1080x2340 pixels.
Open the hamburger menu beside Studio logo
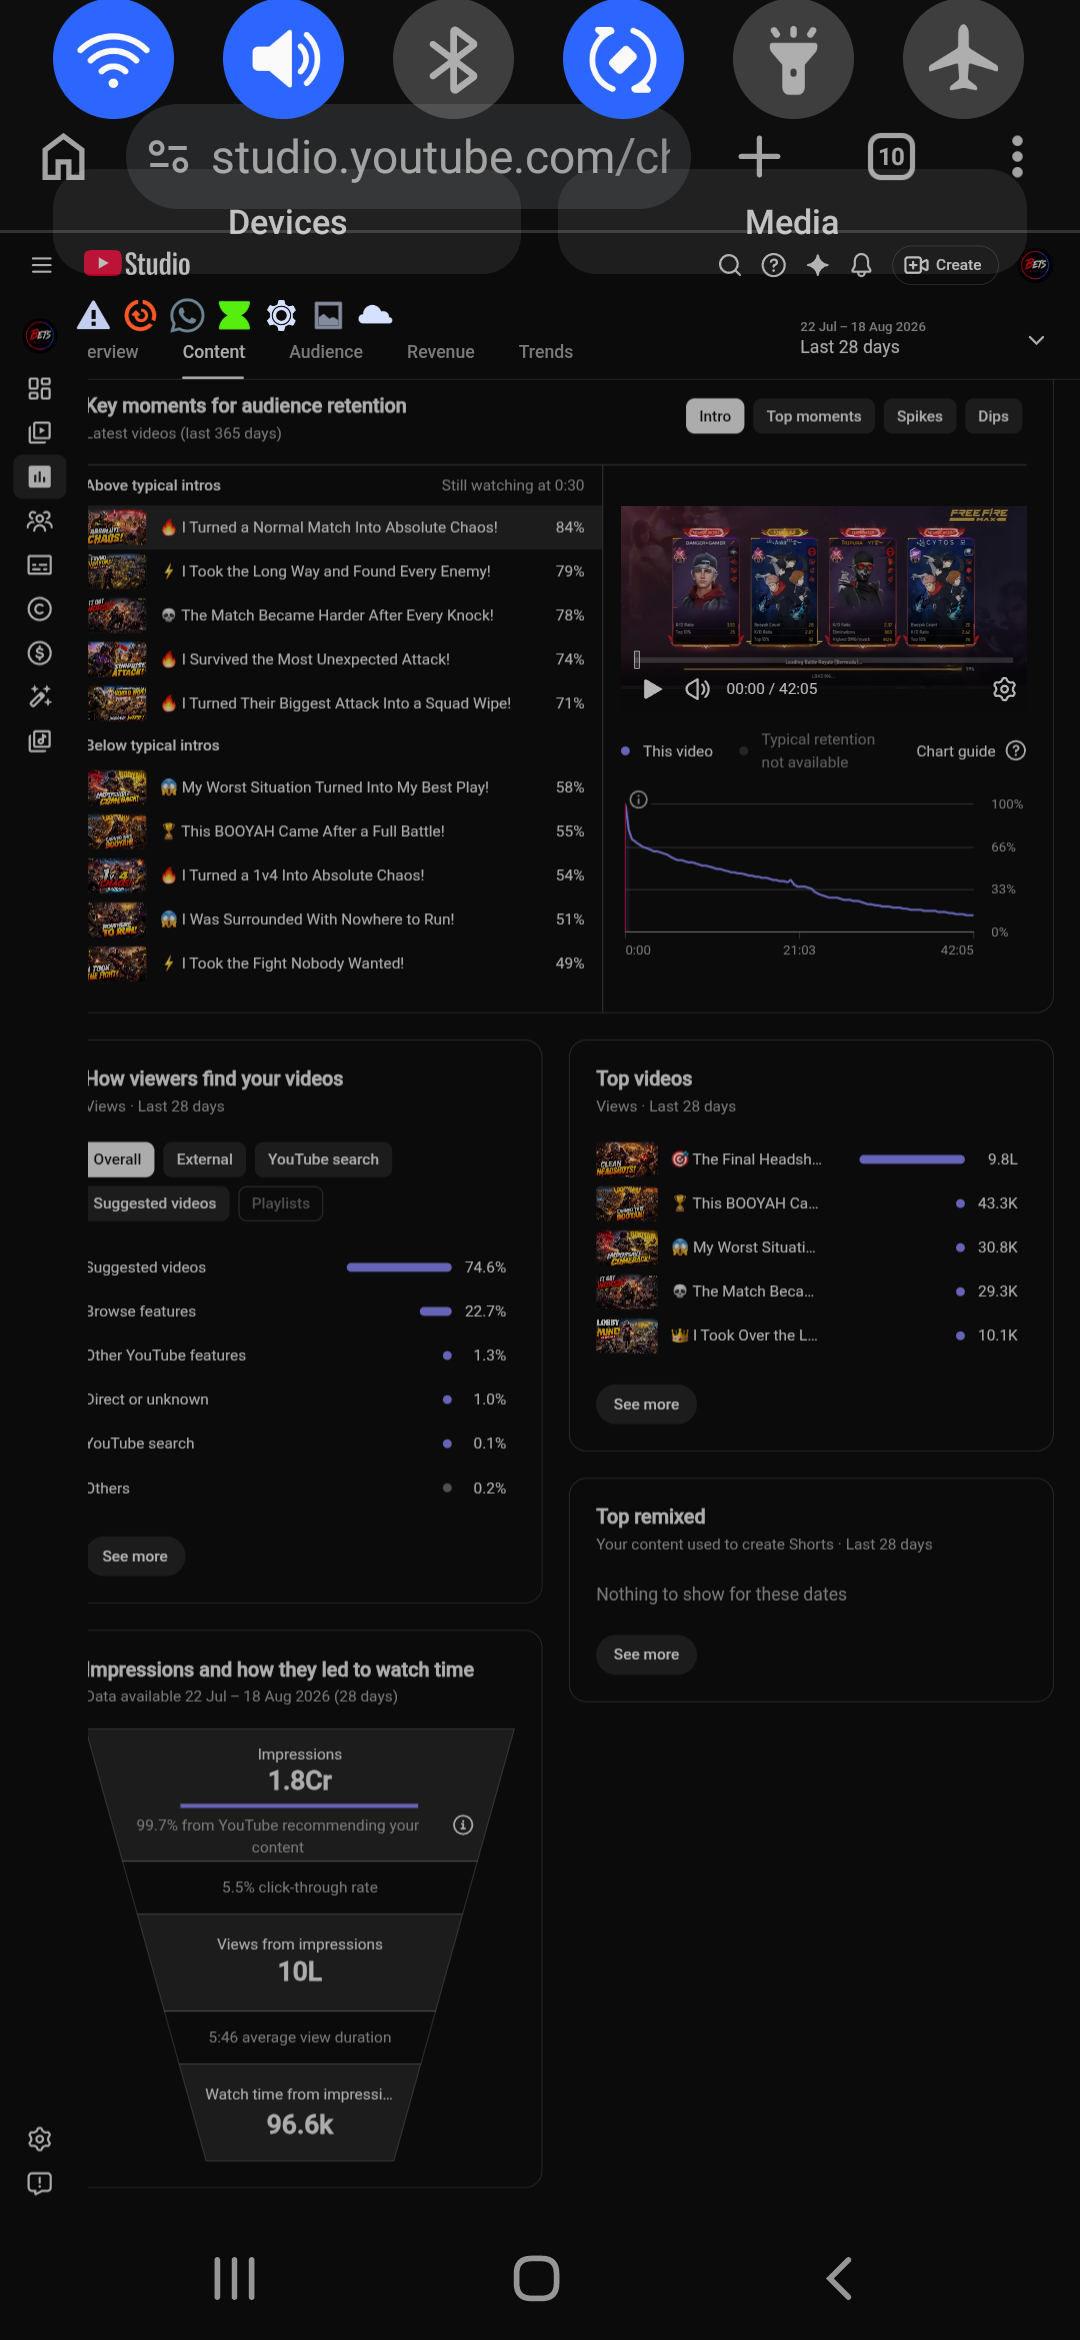click(x=41, y=265)
